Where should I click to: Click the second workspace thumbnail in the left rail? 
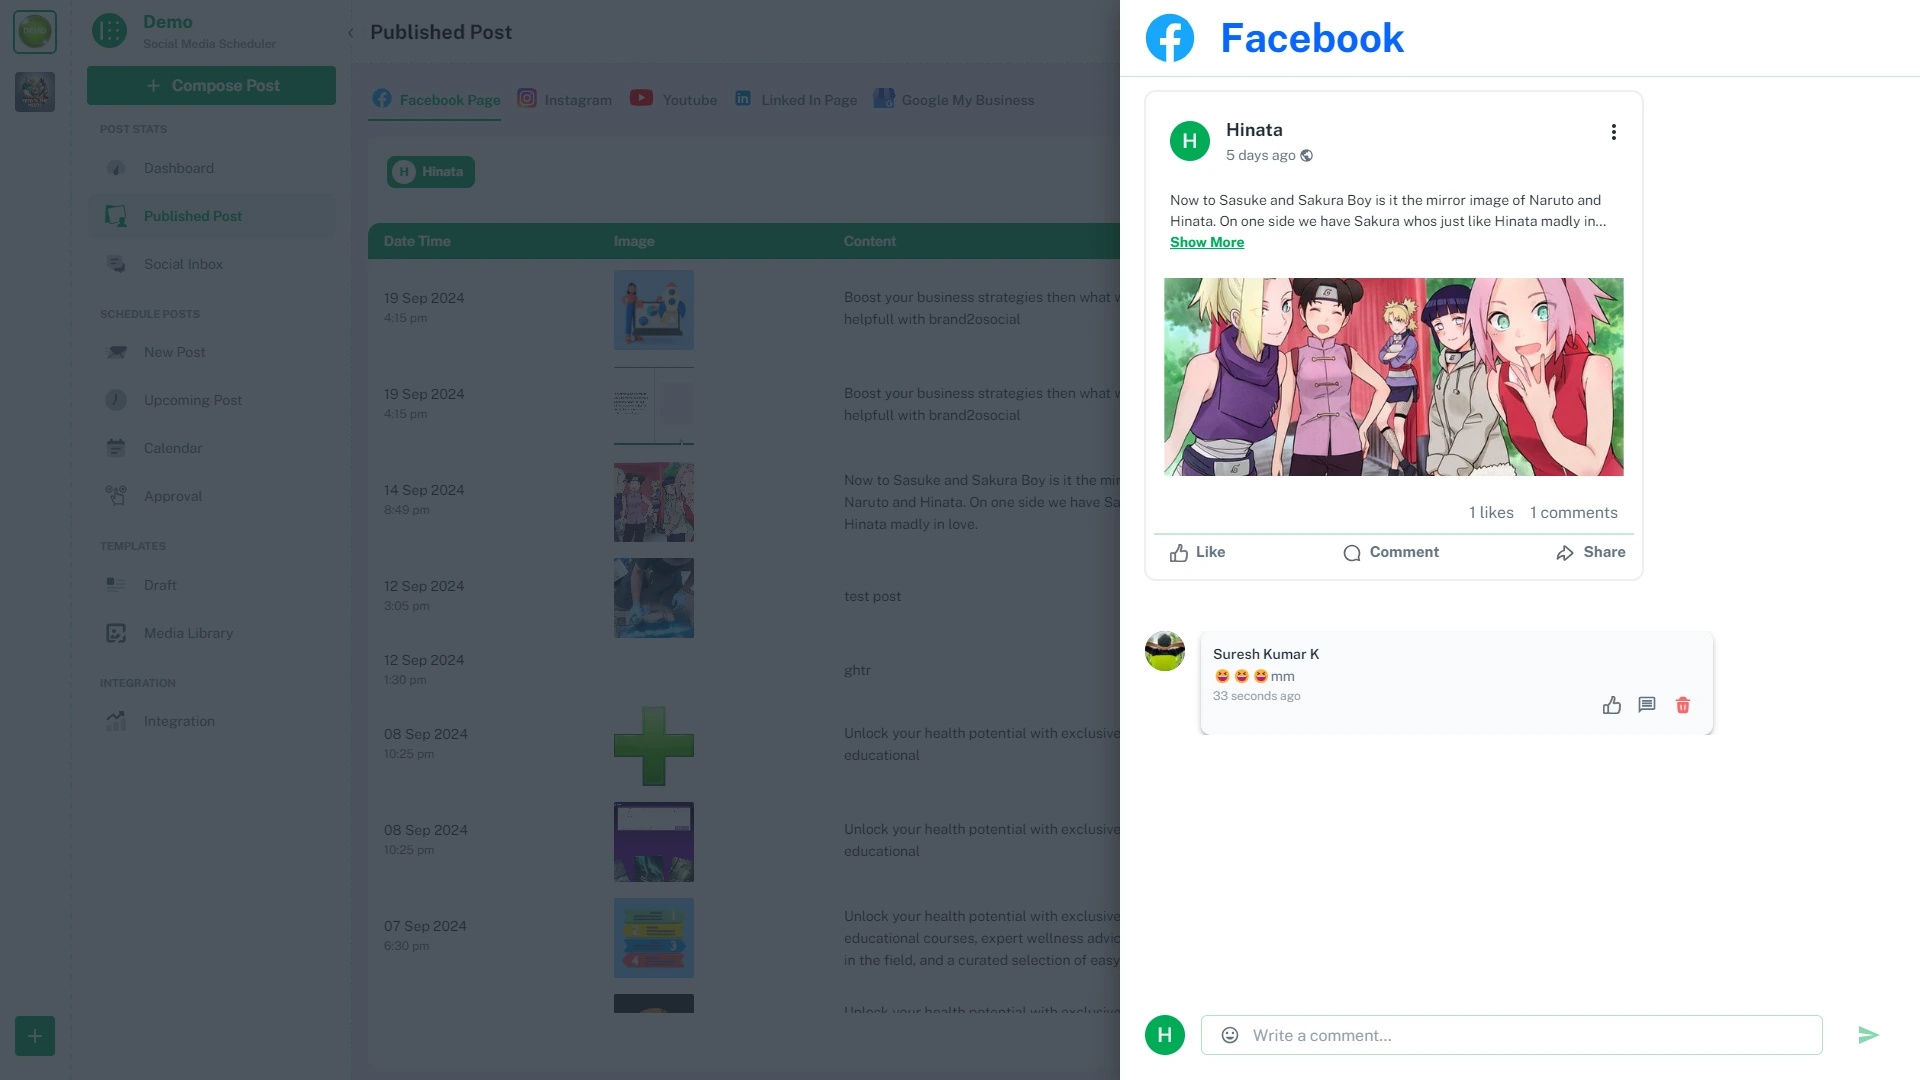click(35, 92)
